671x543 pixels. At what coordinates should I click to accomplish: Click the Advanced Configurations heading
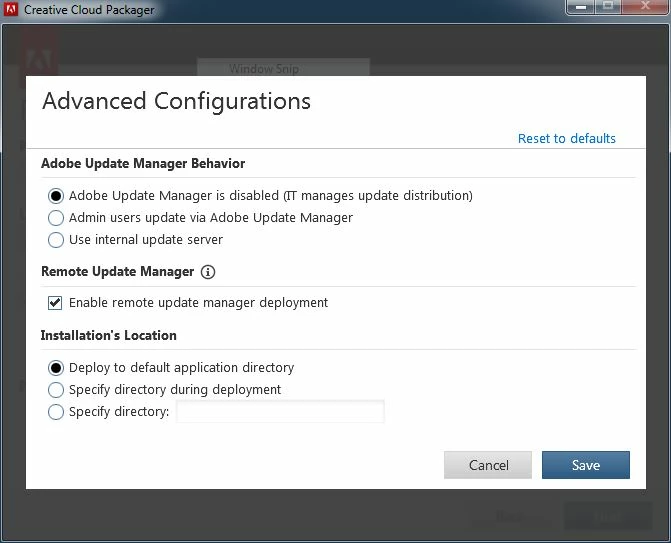[x=176, y=101]
